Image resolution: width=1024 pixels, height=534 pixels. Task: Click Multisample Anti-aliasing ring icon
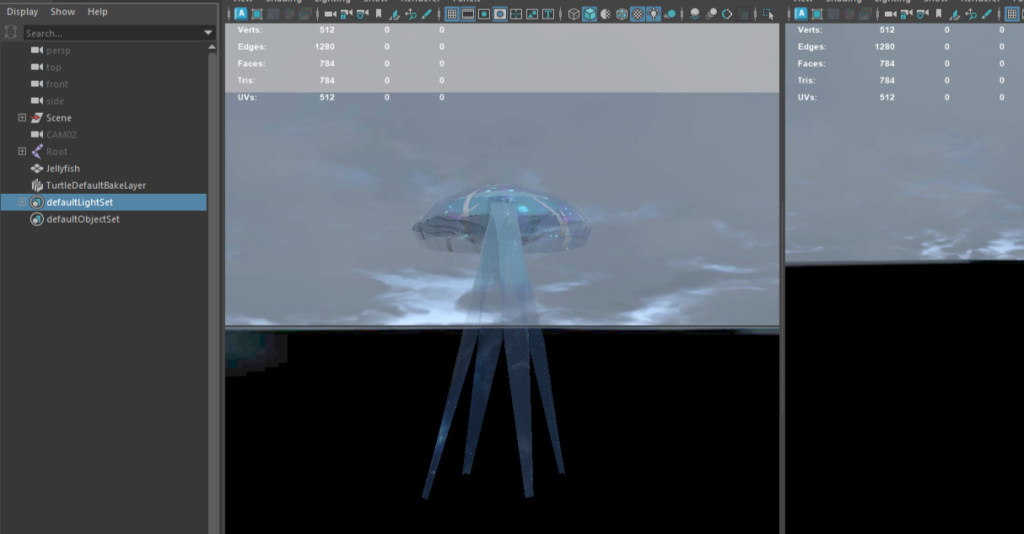pyautogui.click(x=727, y=14)
